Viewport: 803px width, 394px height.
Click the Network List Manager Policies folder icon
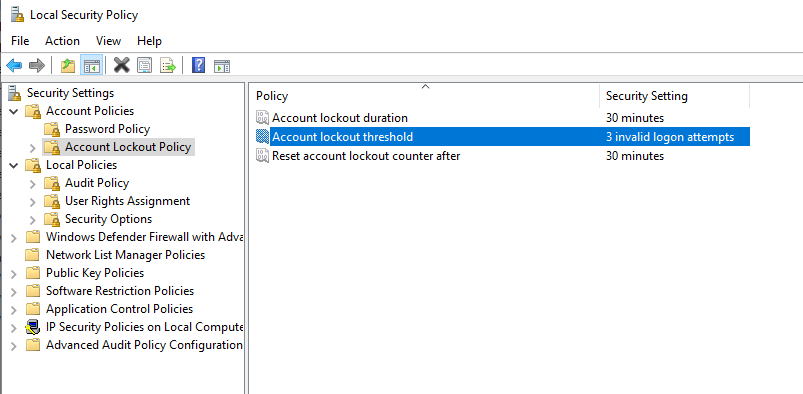pos(33,255)
